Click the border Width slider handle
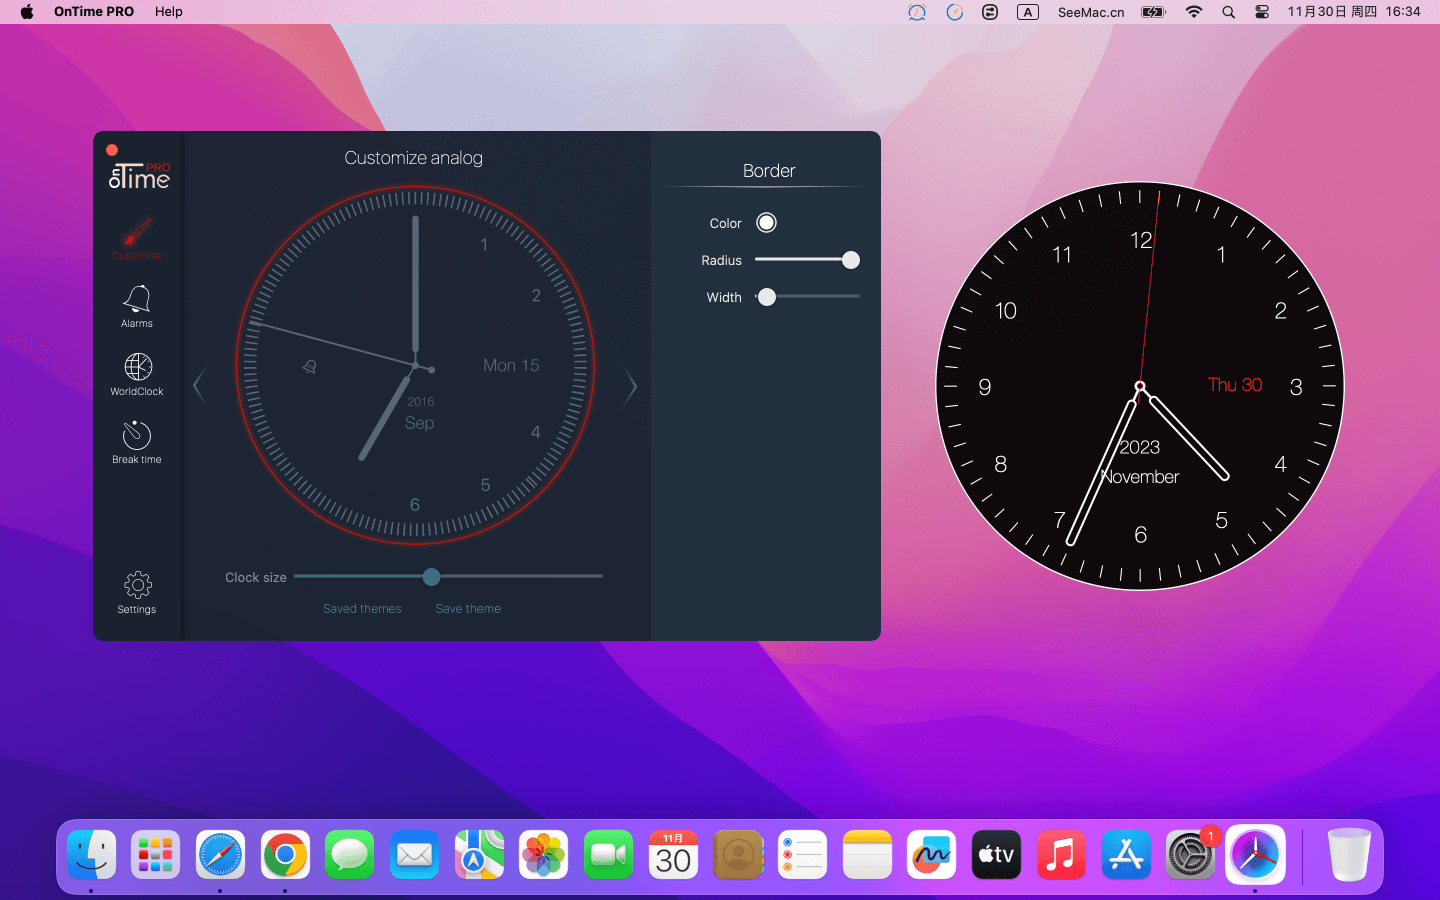The height and width of the screenshot is (900, 1440). (x=767, y=297)
